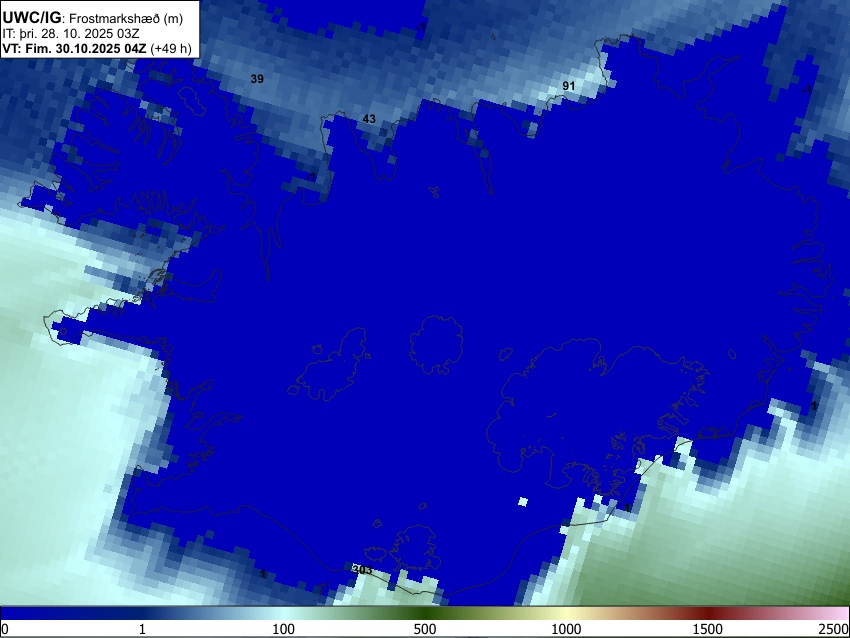The image size is (850, 638).
Task: Click the map value label 203
Action: click(x=362, y=570)
